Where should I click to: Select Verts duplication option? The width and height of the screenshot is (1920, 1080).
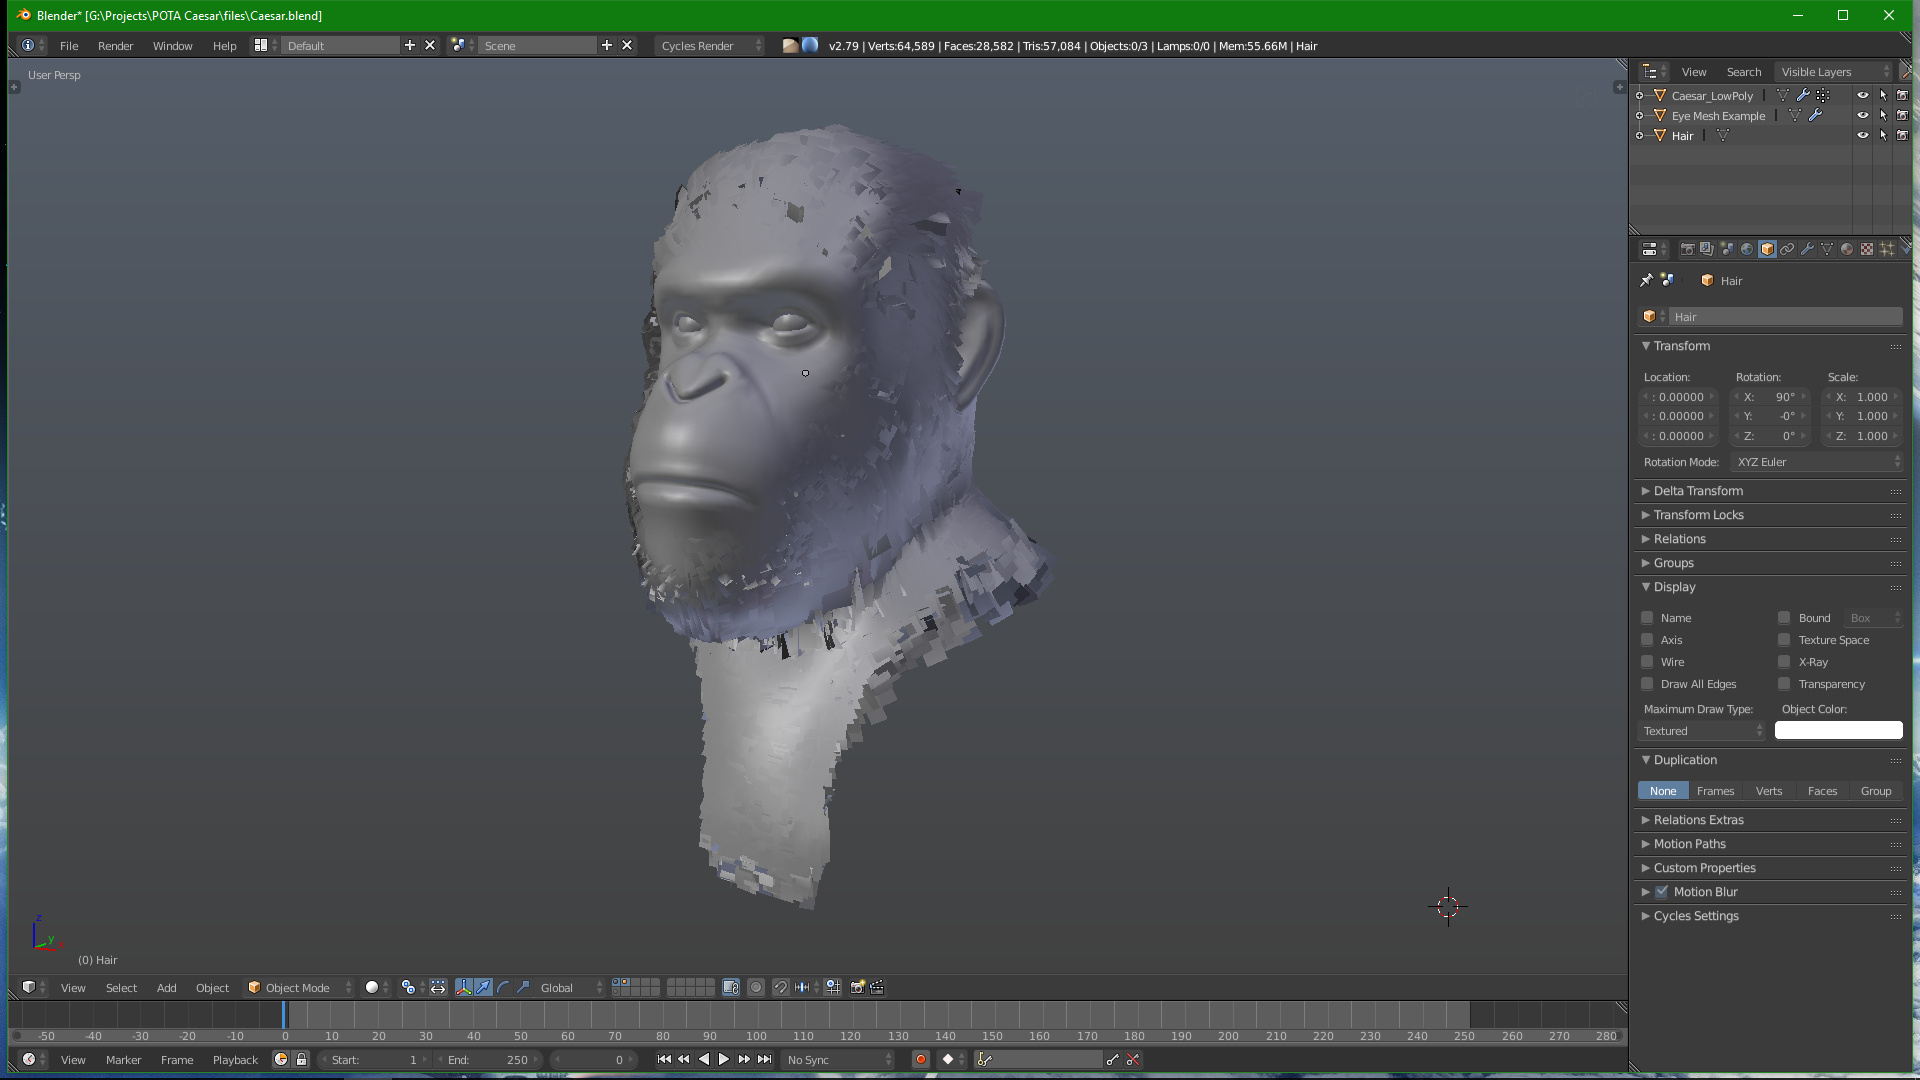click(1768, 791)
